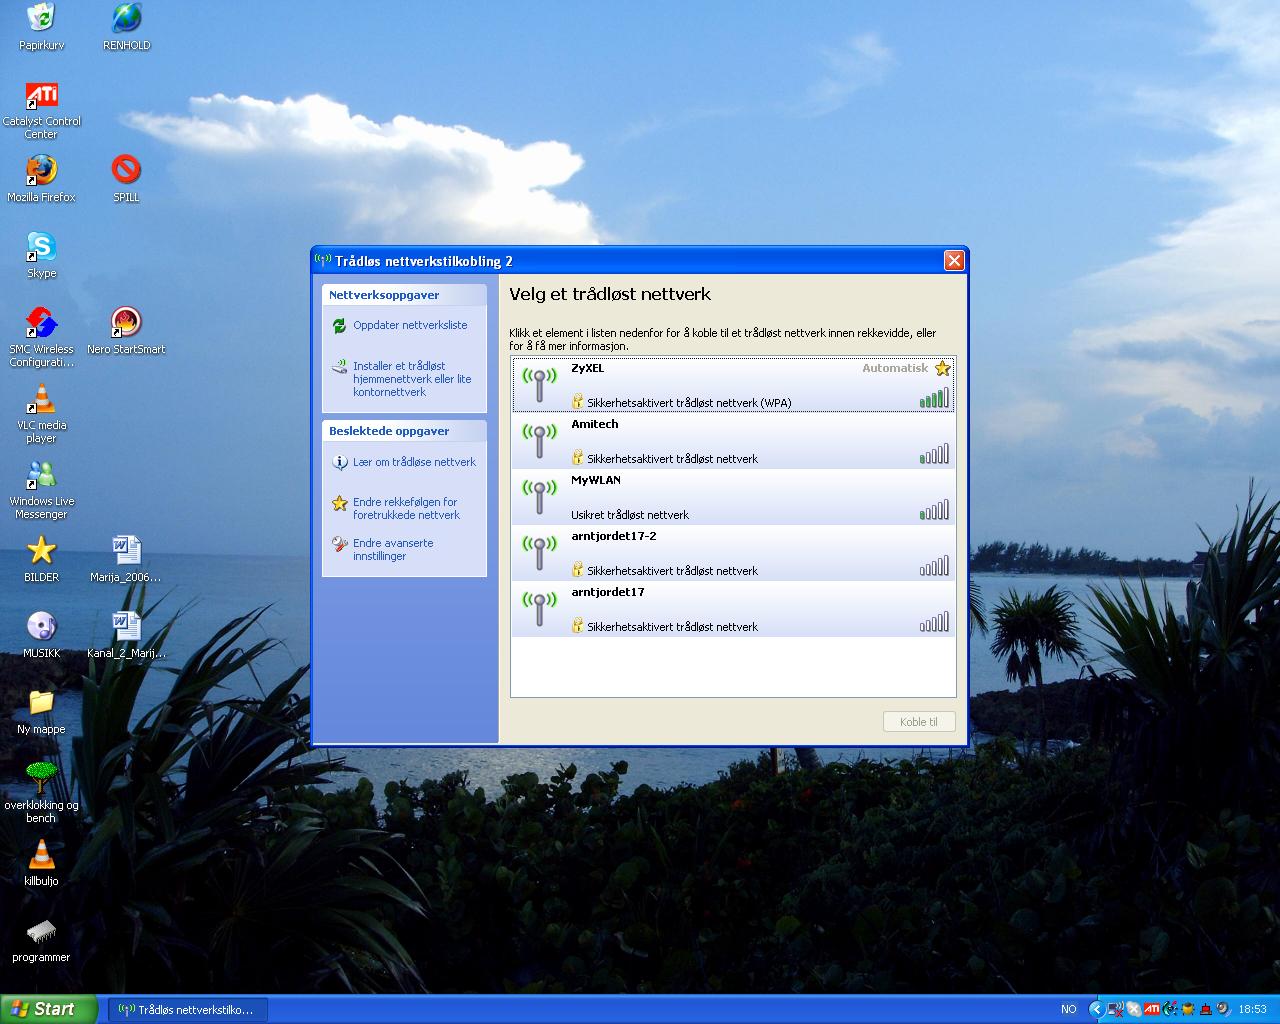The width and height of the screenshot is (1280, 1024).
Task: Open VLC media player shortcut
Action: [x=41, y=414]
